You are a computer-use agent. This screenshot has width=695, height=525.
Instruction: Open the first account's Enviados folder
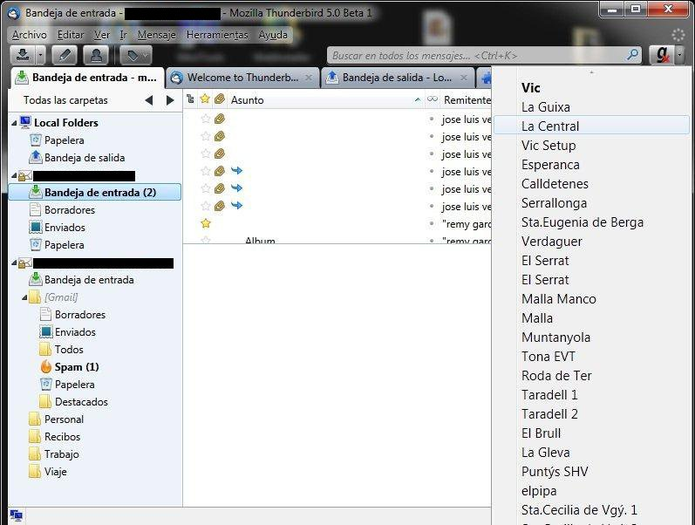[65, 227]
